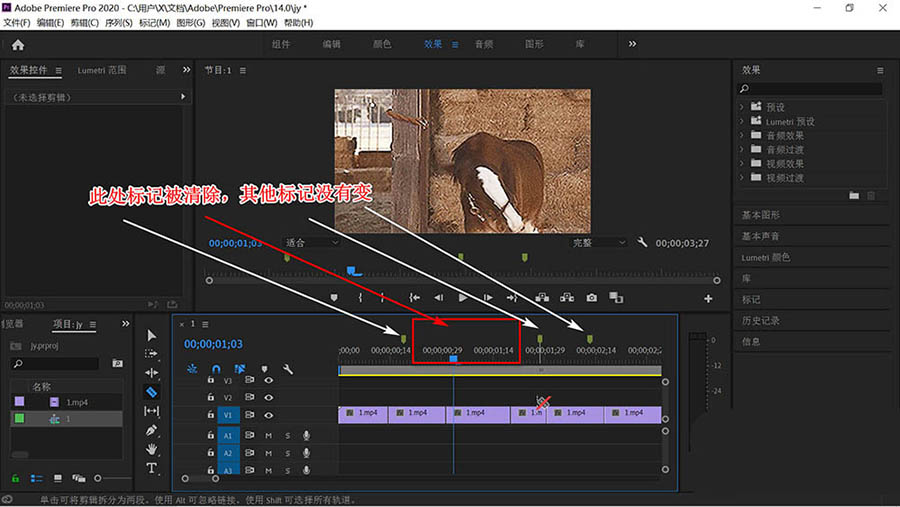Click the Export Frame camera icon

tap(592, 297)
